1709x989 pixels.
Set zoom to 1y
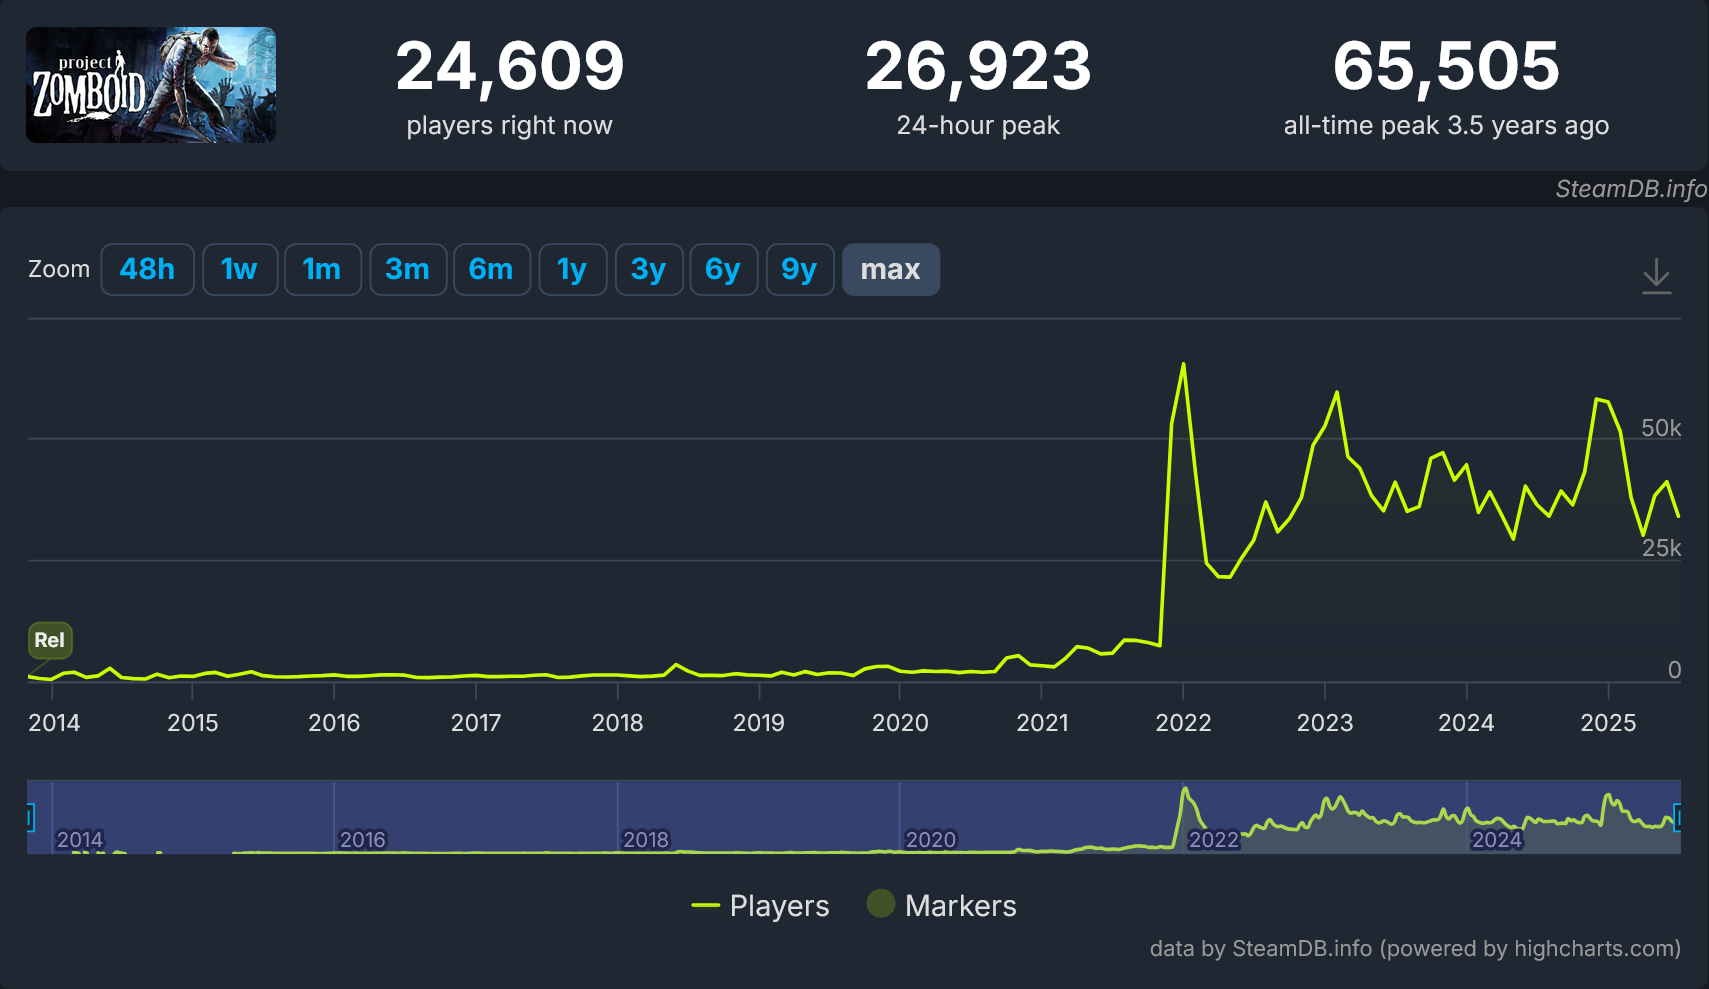click(x=572, y=269)
